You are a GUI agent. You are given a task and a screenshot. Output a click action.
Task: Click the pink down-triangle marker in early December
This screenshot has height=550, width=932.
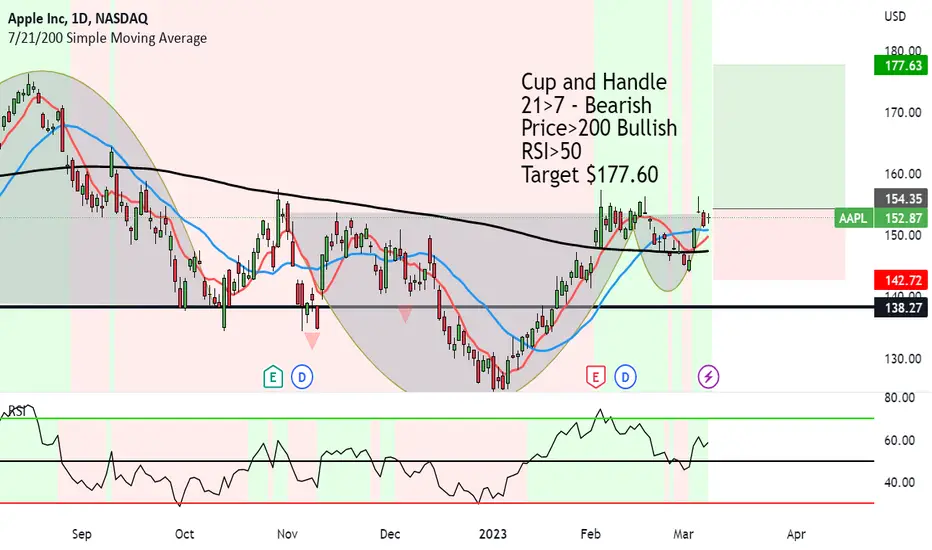point(405,314)
